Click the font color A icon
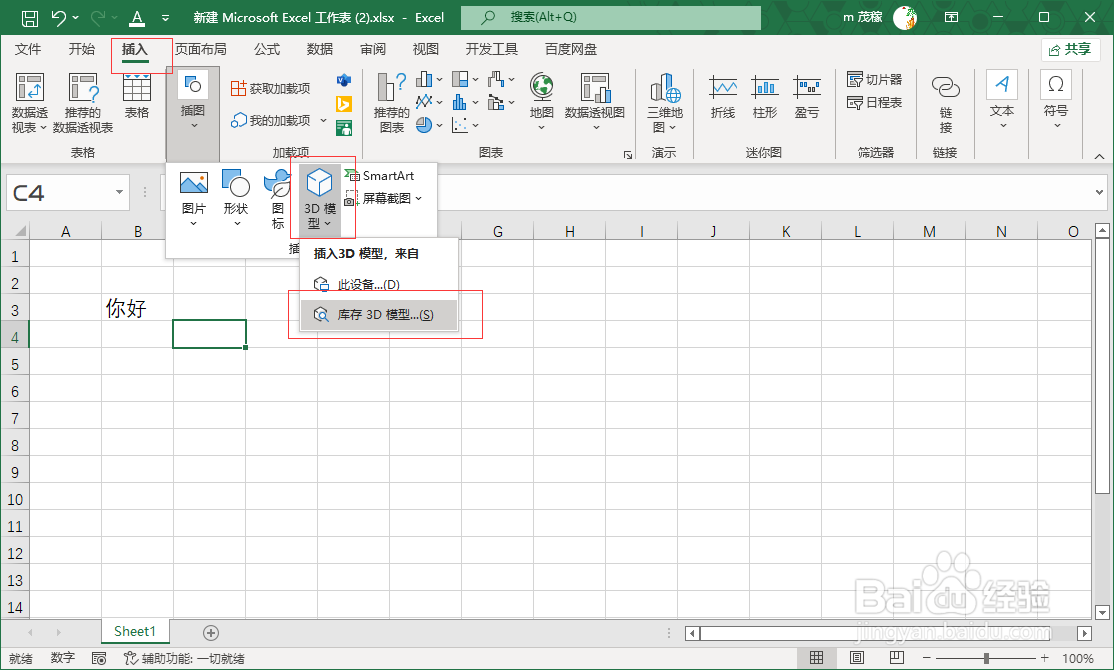Viewport: 1114px width, 670px height. pyautogui.click(x=137, y=18)
